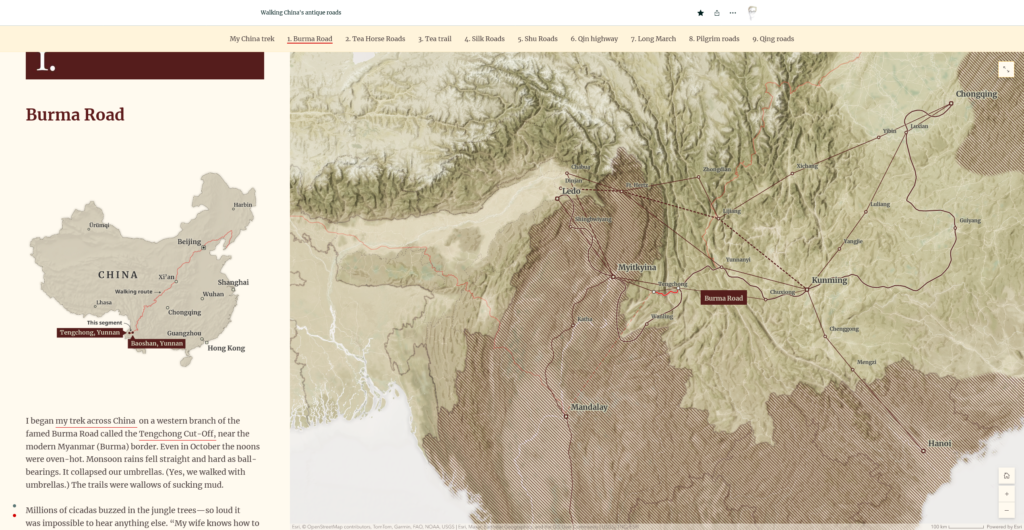This screenshot has height=530, width=1024.
Task: Select the 2. Tea Horse Roads tab
Action: (x=375, y=39)
